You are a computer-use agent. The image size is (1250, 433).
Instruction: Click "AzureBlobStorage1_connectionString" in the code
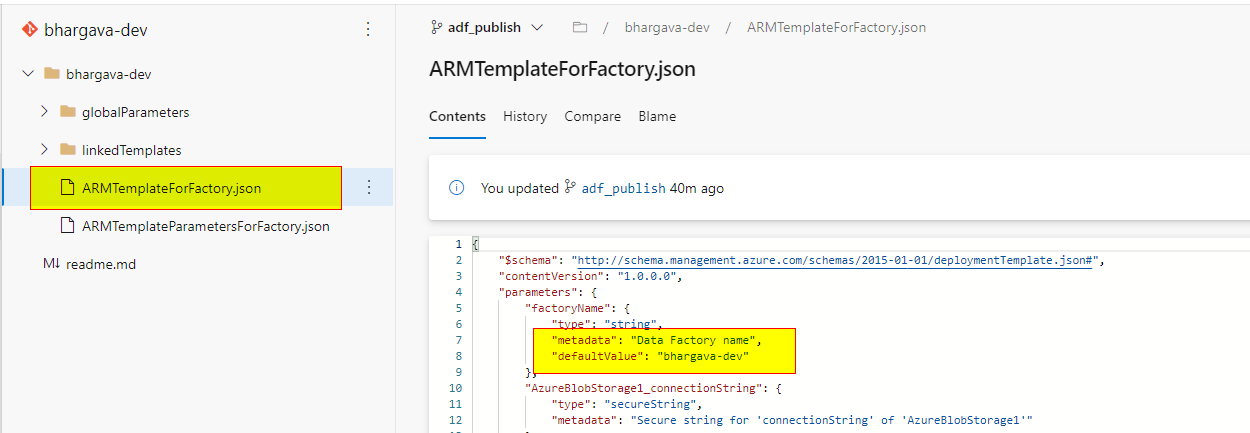644,388
